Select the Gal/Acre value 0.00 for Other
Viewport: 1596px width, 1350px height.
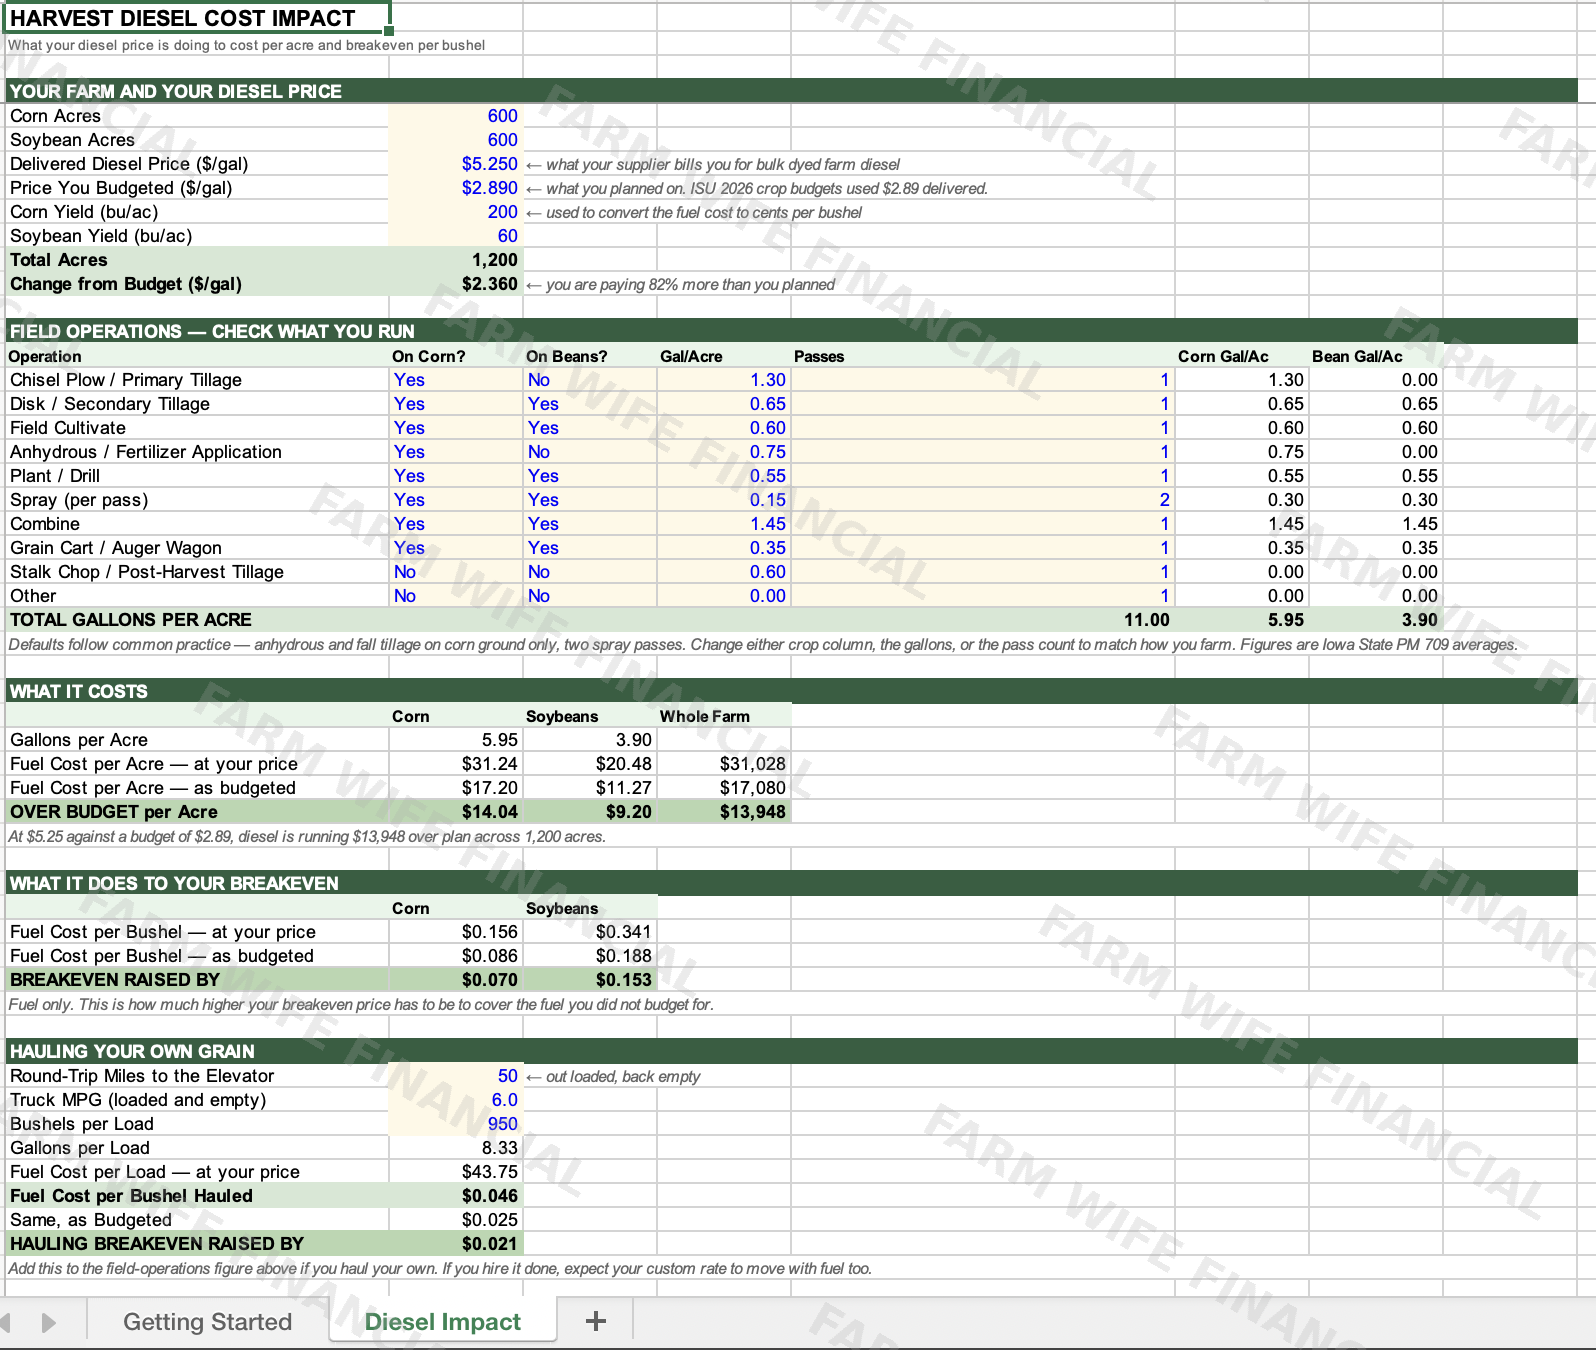pyautogui.click(x=724, y=596)
